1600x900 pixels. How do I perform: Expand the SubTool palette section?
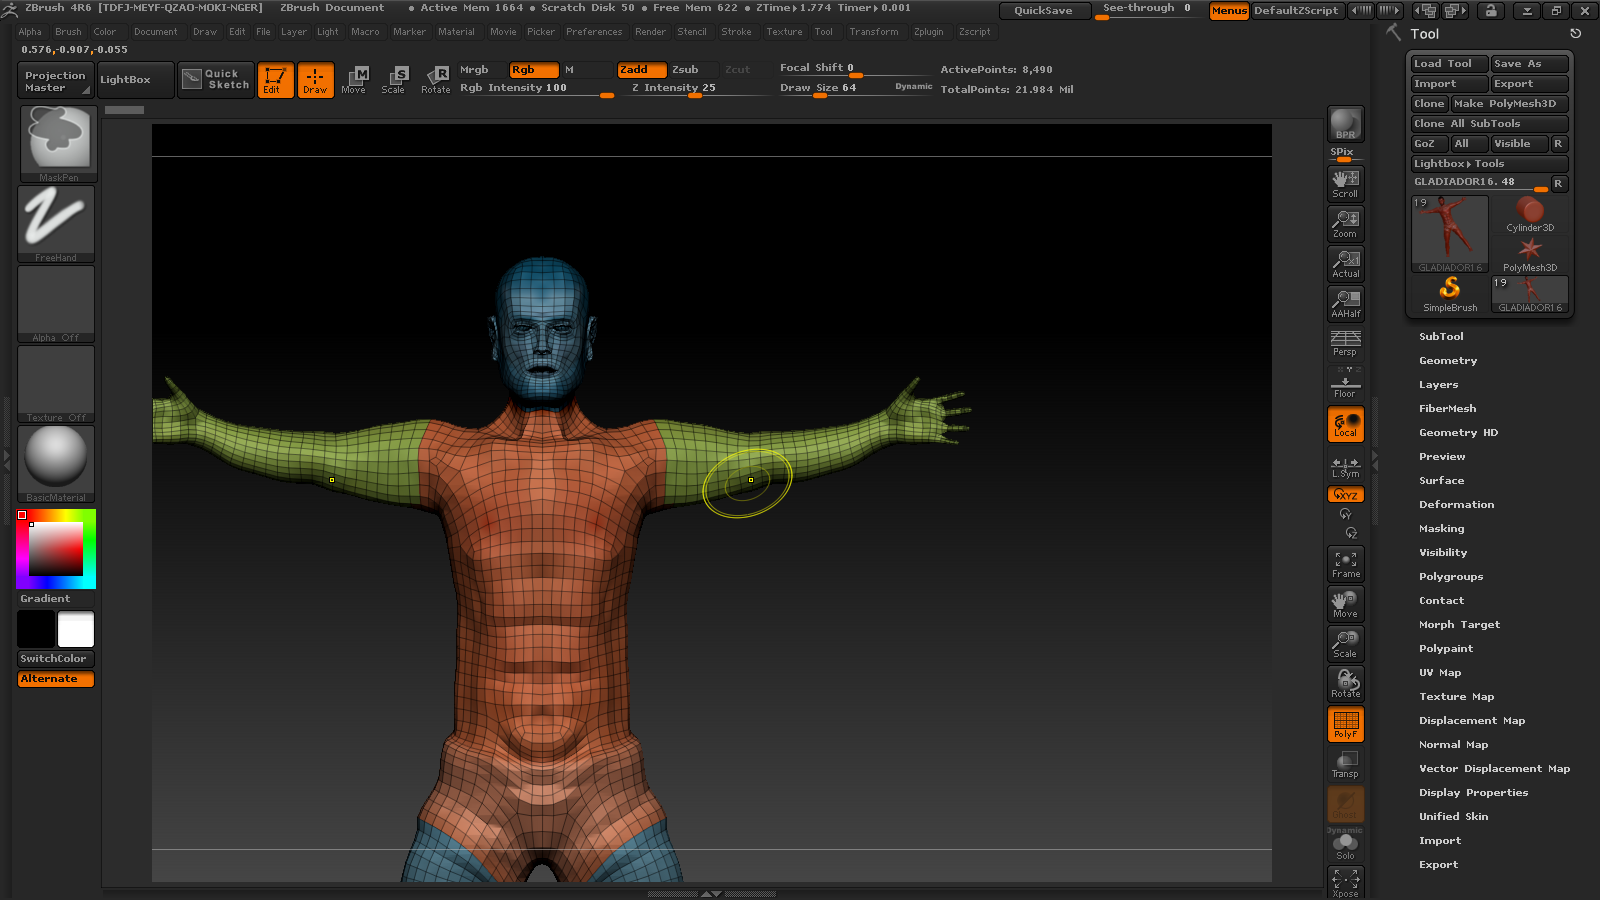pos(1441,337)
